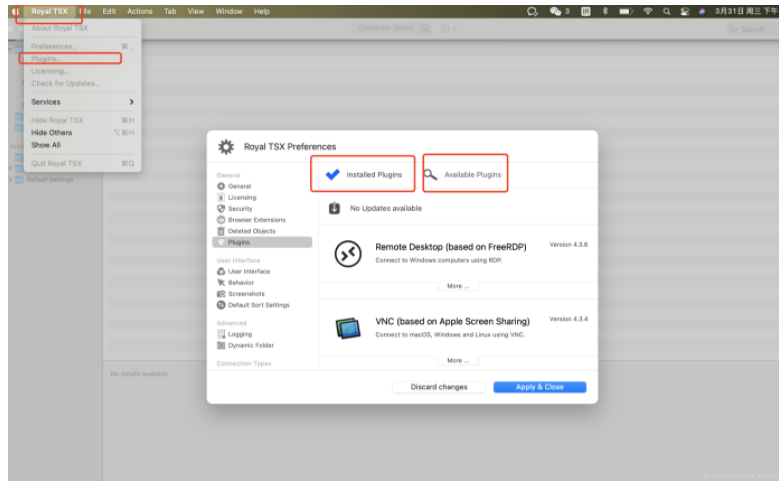Click the Security shield icon in sidebar
Image resolution: width=779 pixels, height=482 pixels.
click(221, 209)
